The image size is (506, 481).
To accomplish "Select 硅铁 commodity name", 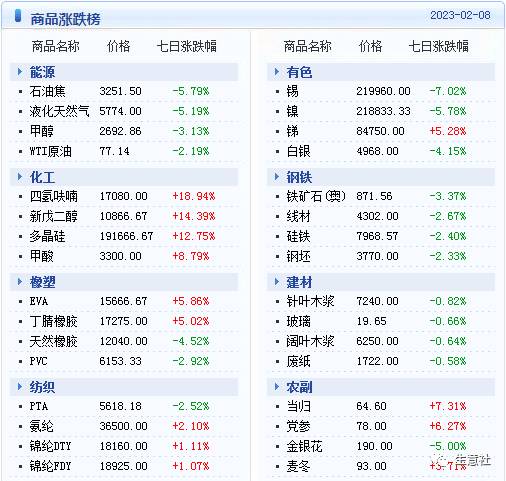I will 298,236.
